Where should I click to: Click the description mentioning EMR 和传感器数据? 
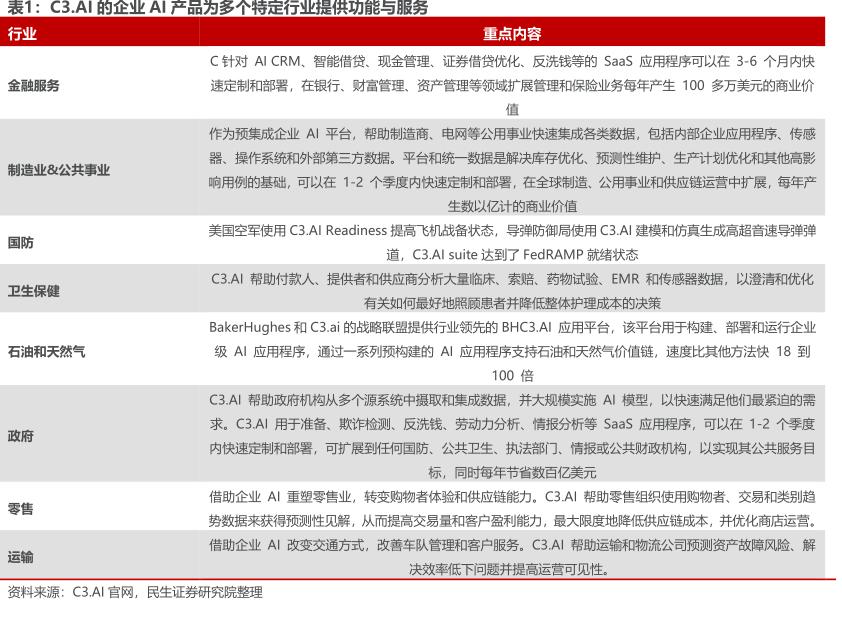click(x=512, y=291)
